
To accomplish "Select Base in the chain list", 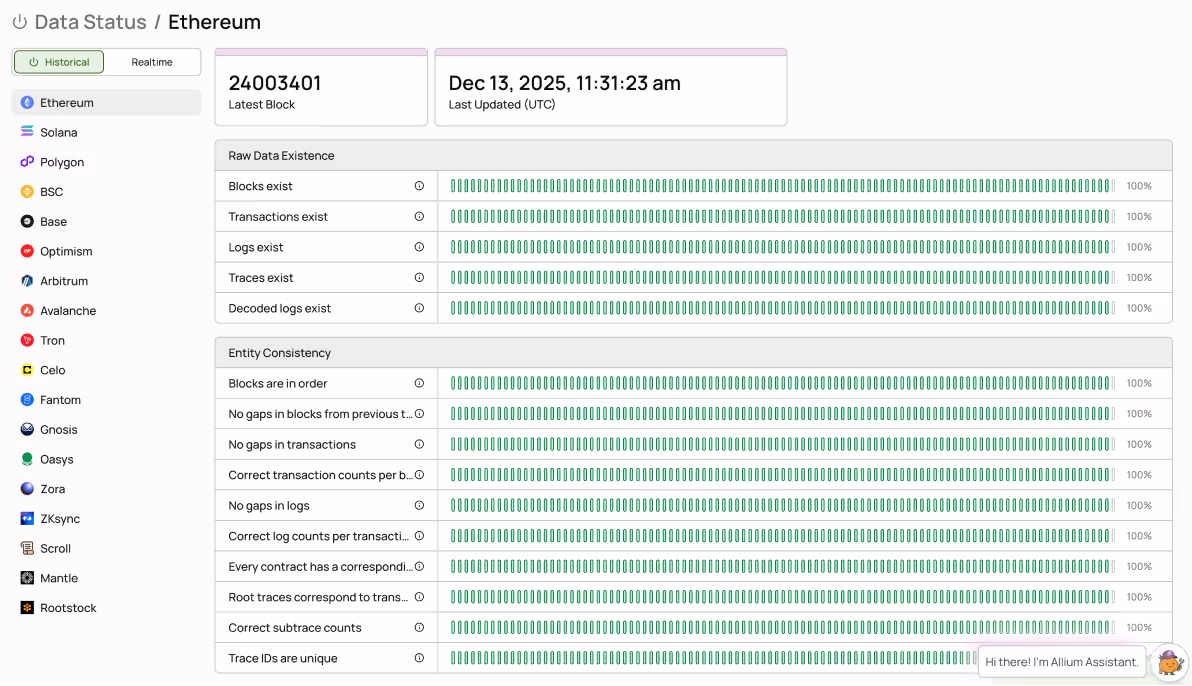I will pos(106,221).
